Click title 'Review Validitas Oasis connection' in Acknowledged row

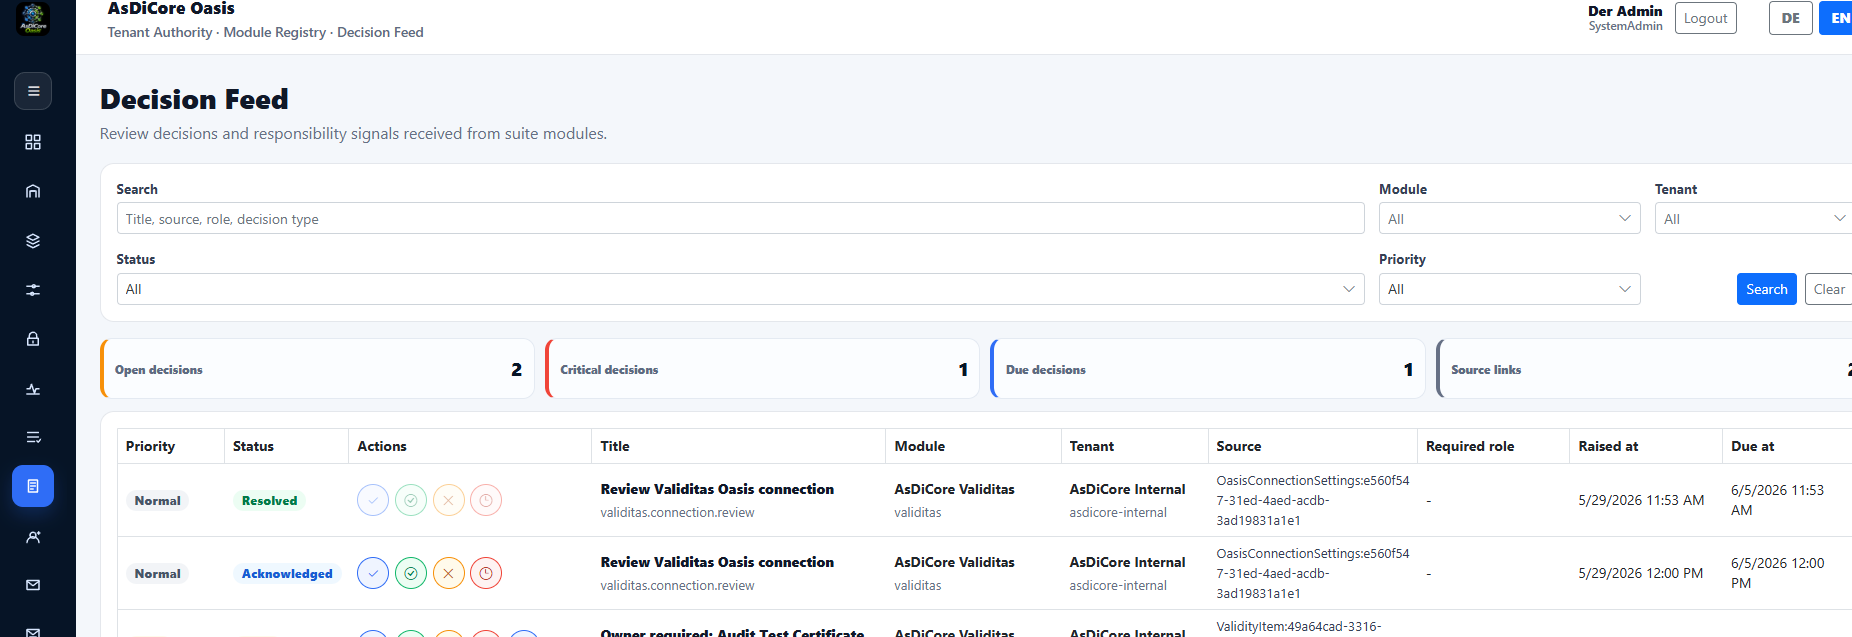[x=717, y=562]
